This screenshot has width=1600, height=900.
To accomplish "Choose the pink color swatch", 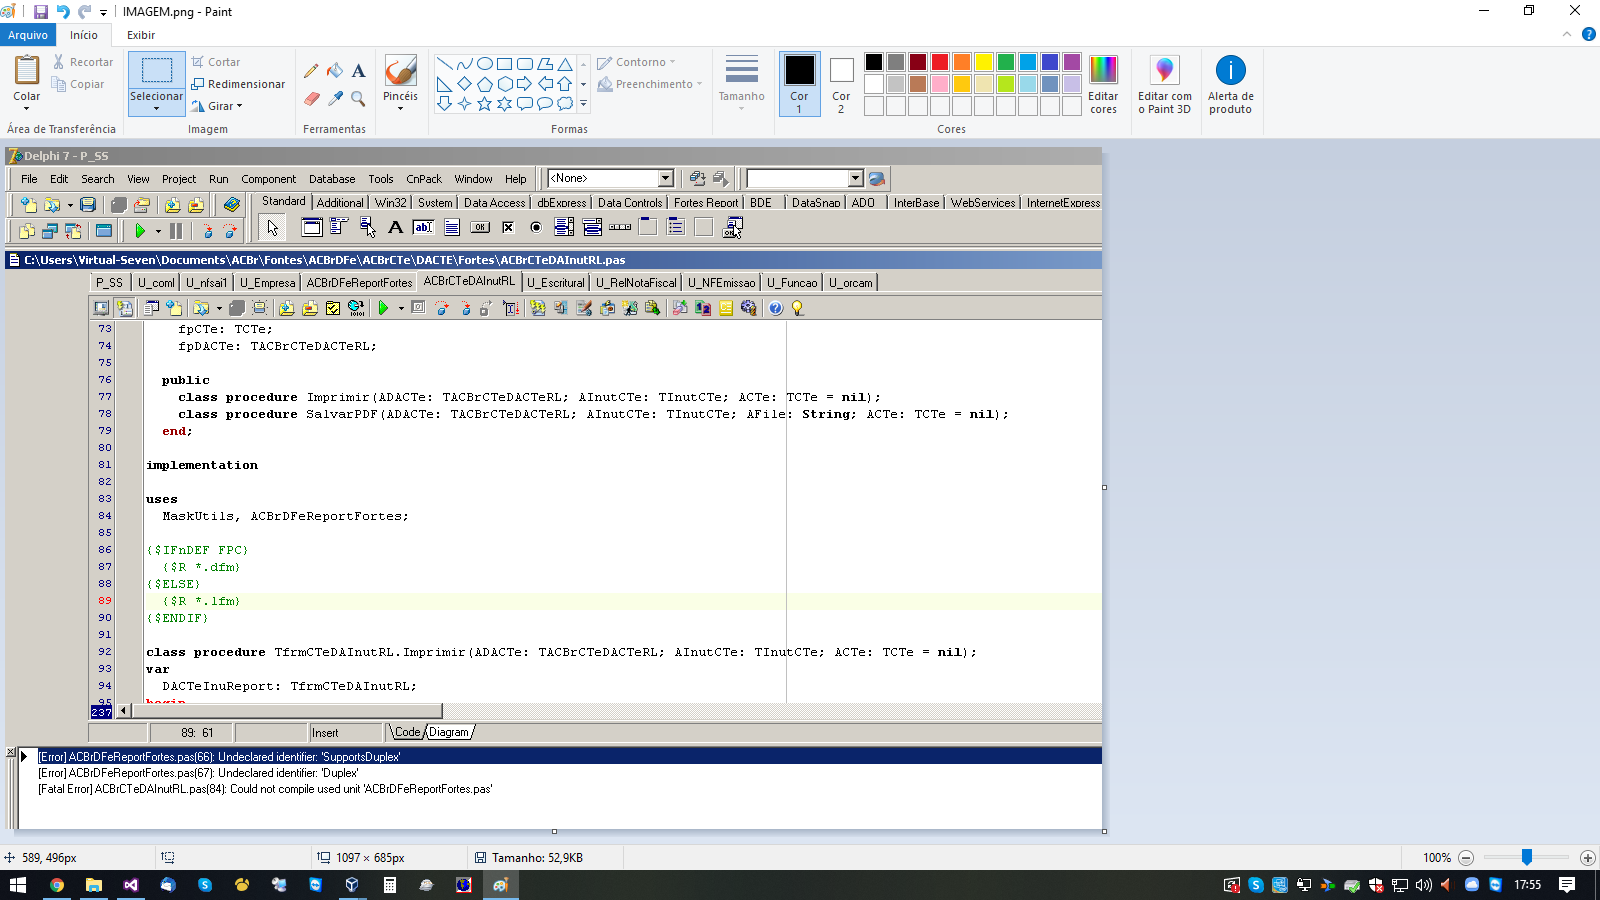I will 940,84.
